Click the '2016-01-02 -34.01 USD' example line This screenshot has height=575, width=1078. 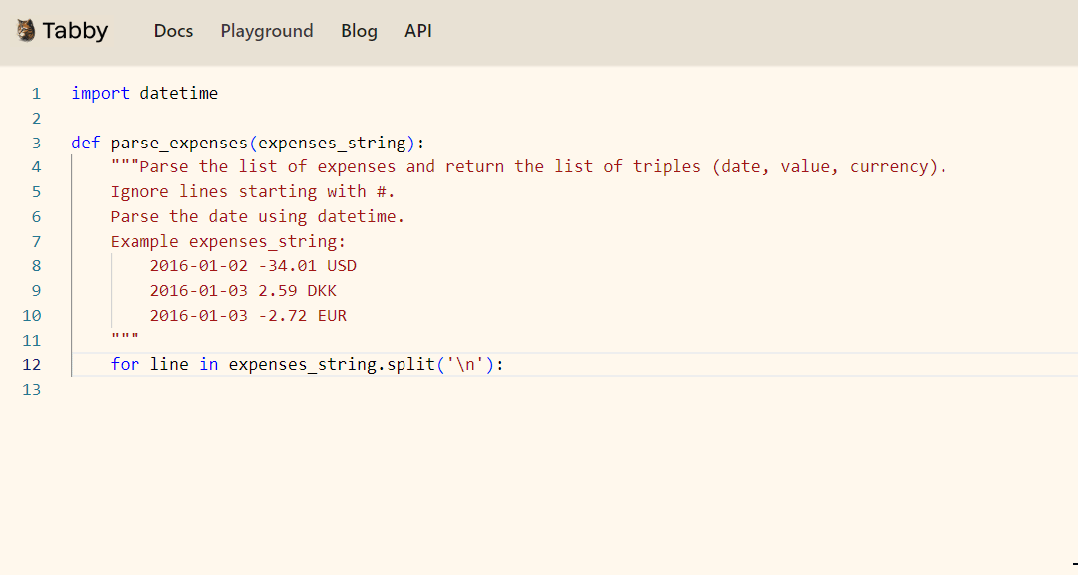click(253, 266)
